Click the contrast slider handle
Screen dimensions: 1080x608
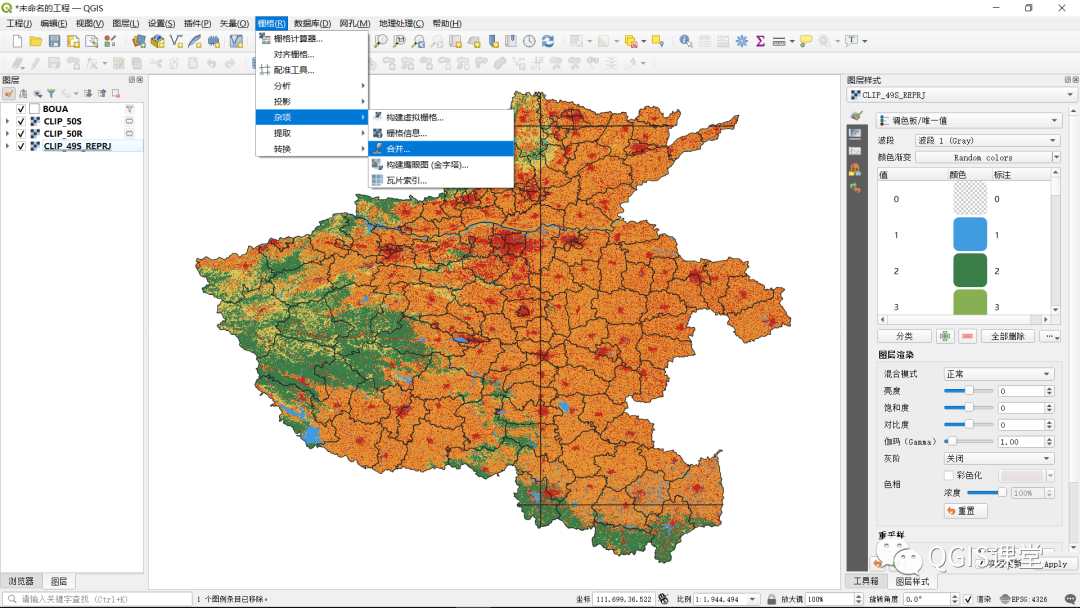click(968, 424)
